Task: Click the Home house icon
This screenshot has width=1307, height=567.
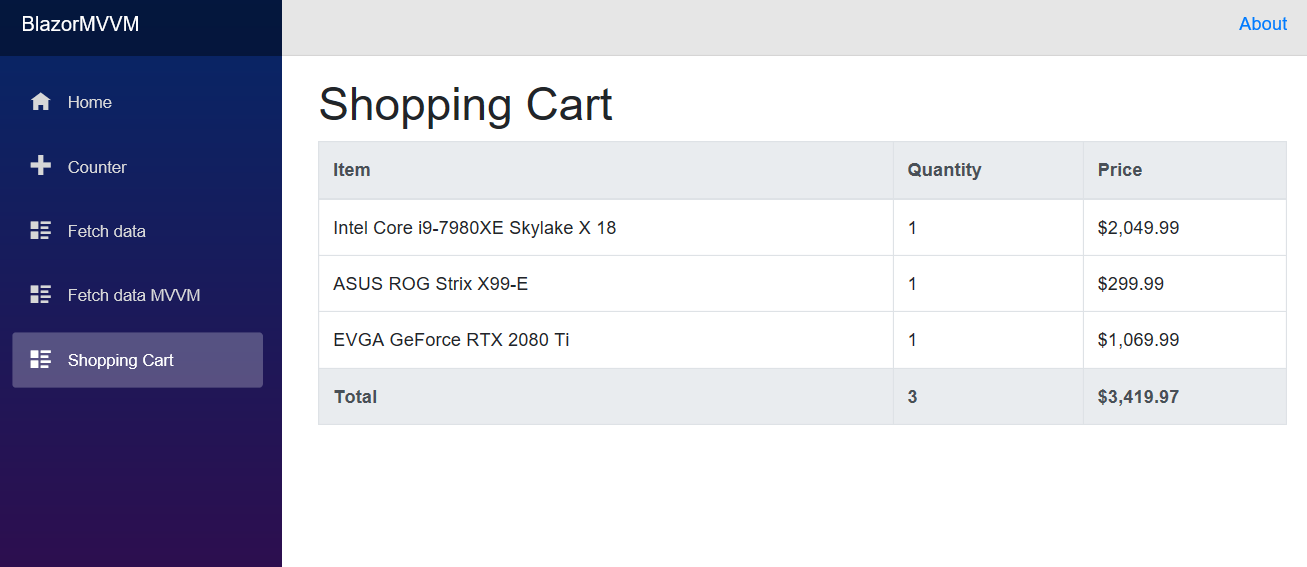Action: click(x=41, y=102)
